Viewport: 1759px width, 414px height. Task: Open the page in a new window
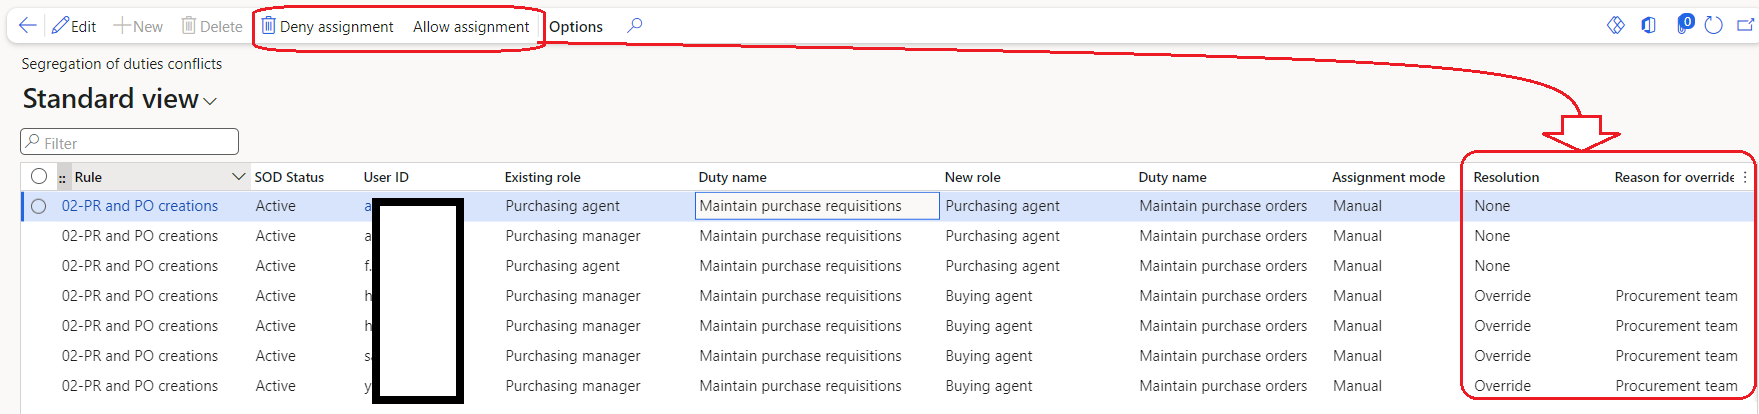click(1745, 26)
